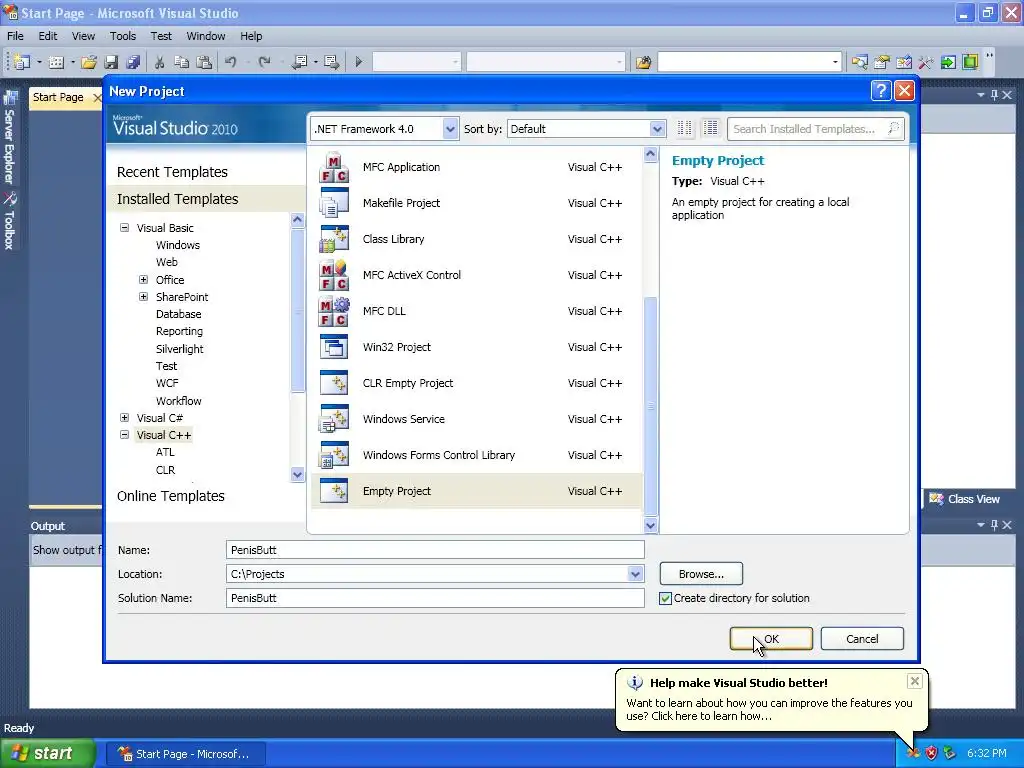Screen dimensions: 1024x768
Task: Click the template list vertical scrollbar thumb
Action: [650, 406]
